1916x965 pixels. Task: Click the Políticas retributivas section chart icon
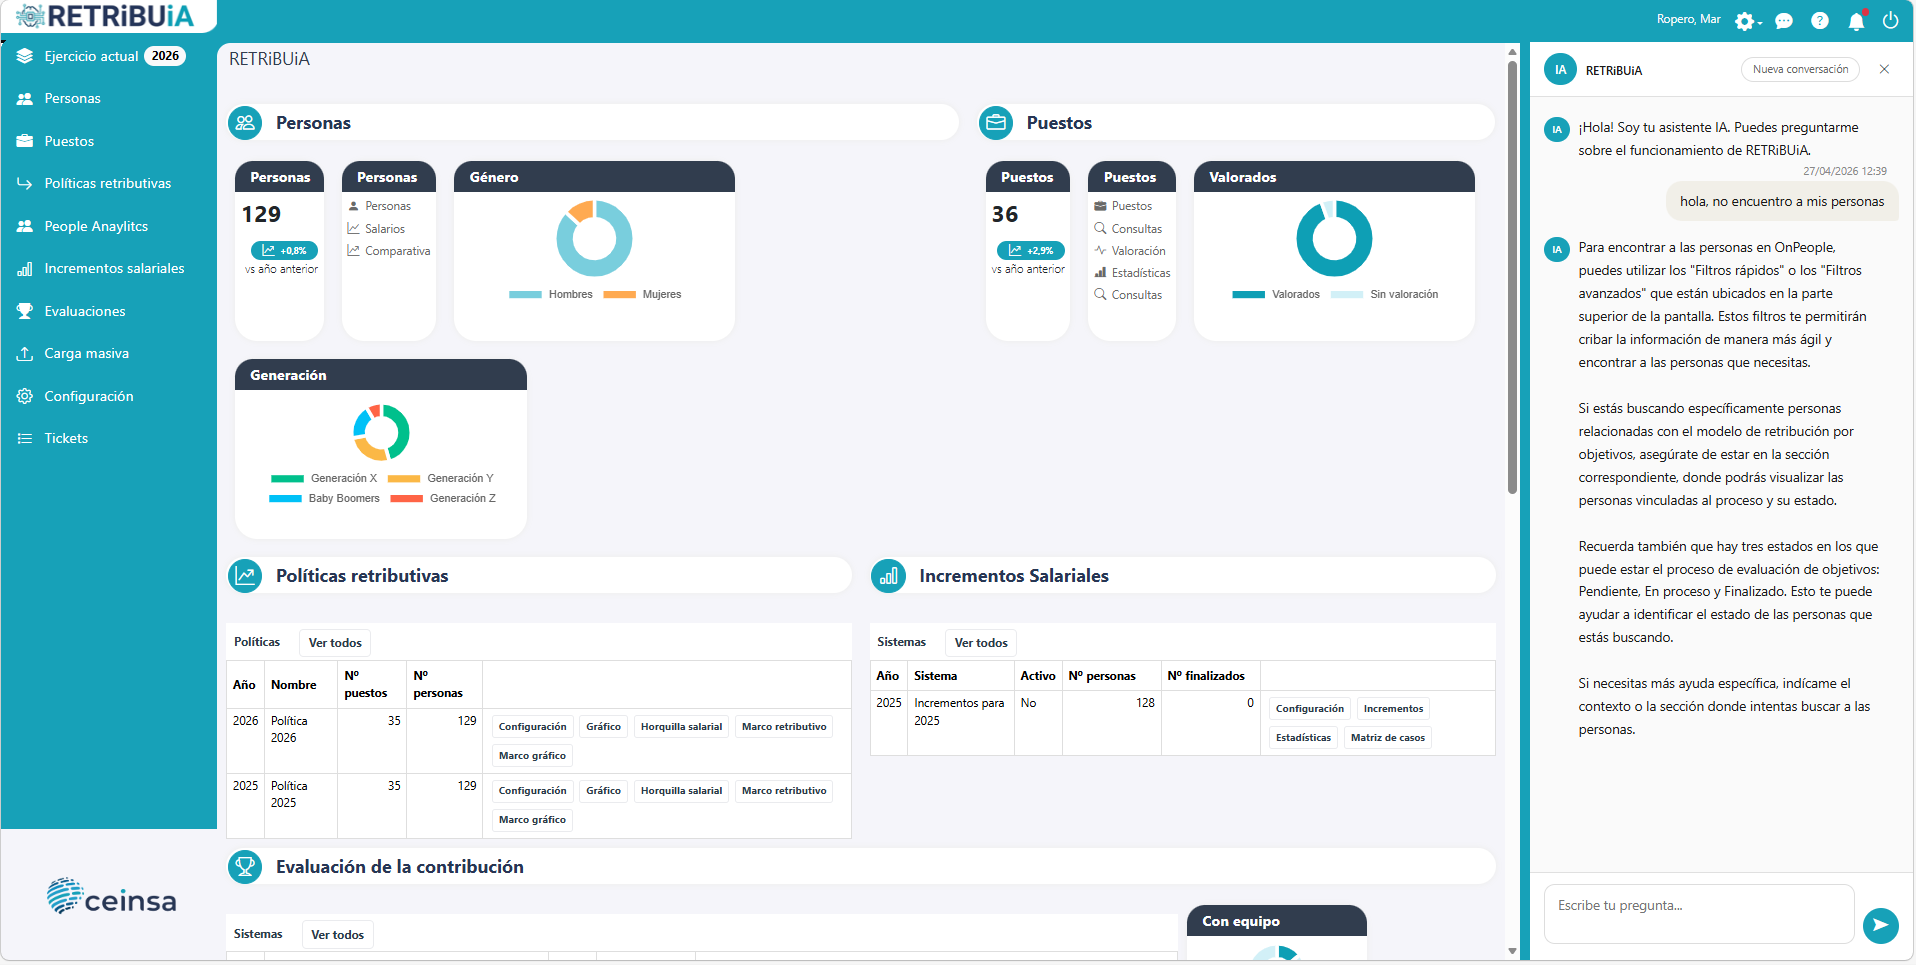click(245, 575)
